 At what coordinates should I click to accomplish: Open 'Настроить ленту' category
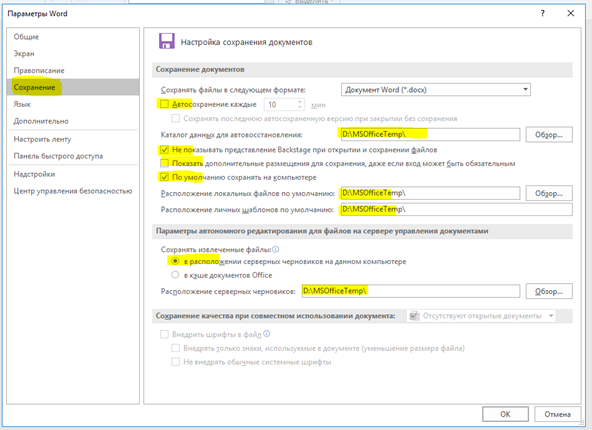pos(73,139)
